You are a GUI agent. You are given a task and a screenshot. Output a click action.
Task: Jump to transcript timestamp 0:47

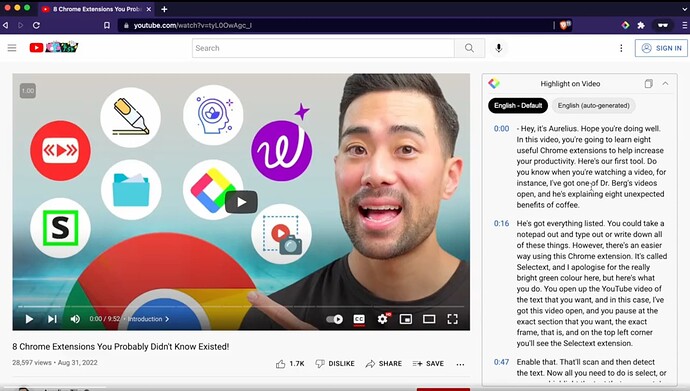(501, 362)
